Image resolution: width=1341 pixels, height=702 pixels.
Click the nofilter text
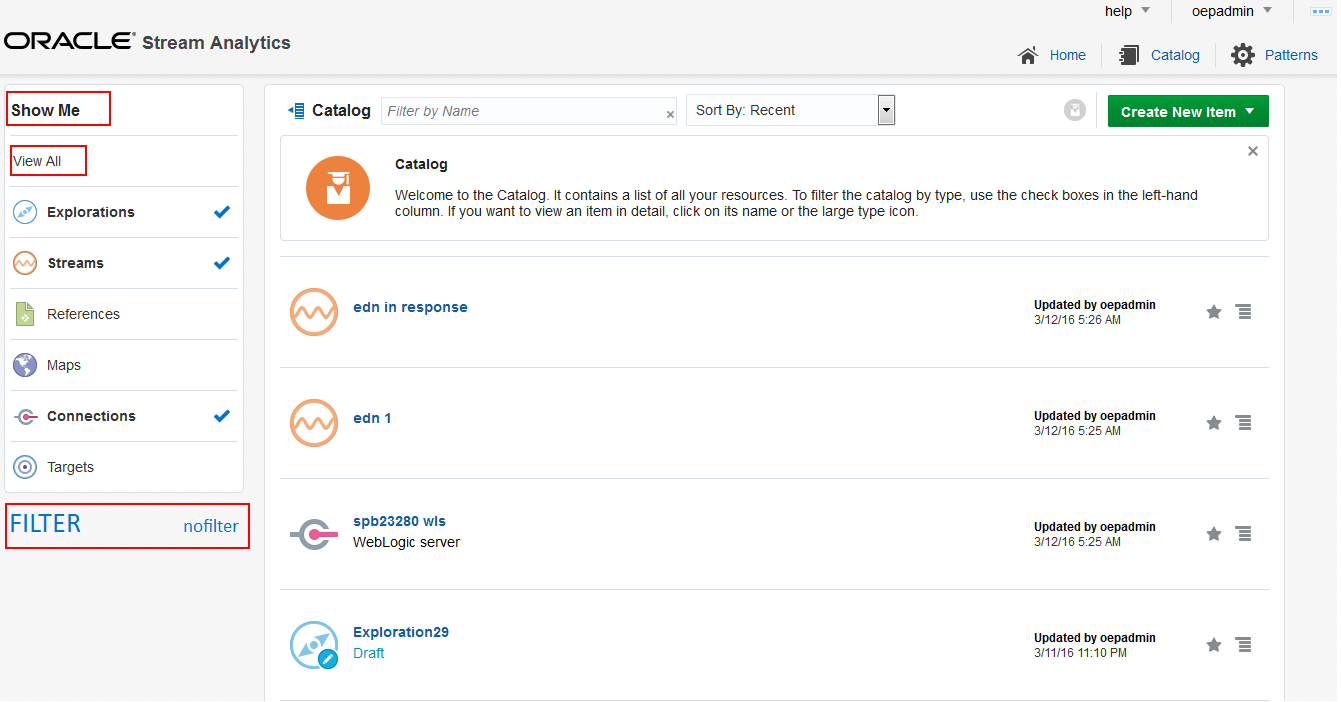click(211, 526)
